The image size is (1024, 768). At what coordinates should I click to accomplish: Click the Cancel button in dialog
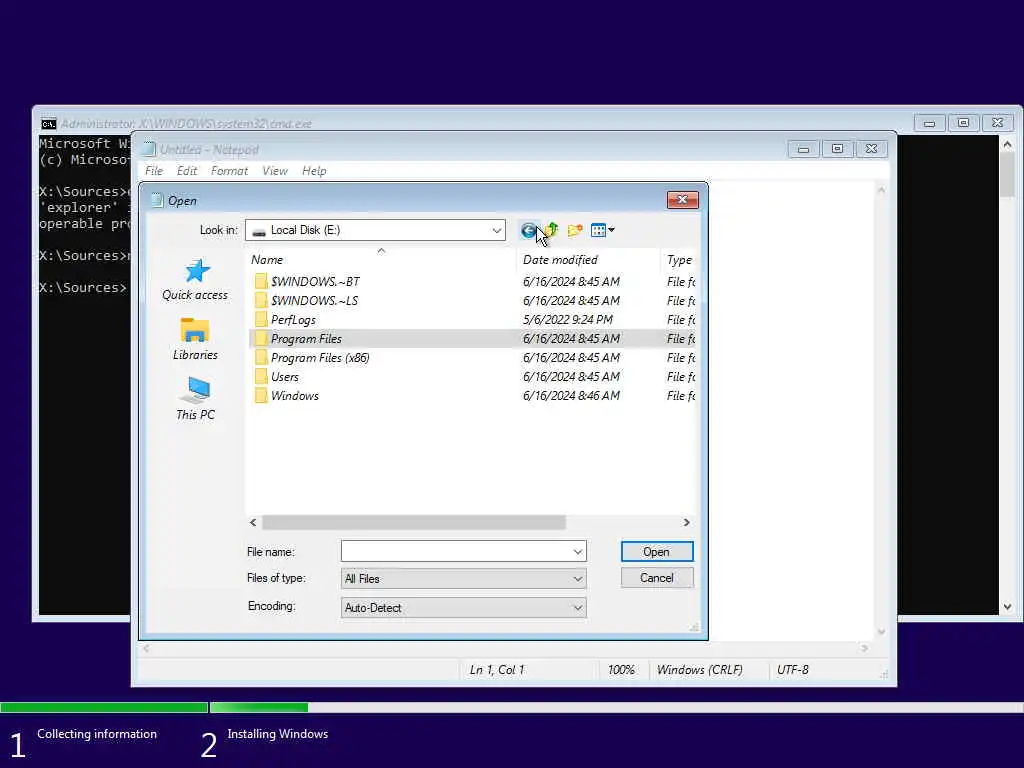657,578
